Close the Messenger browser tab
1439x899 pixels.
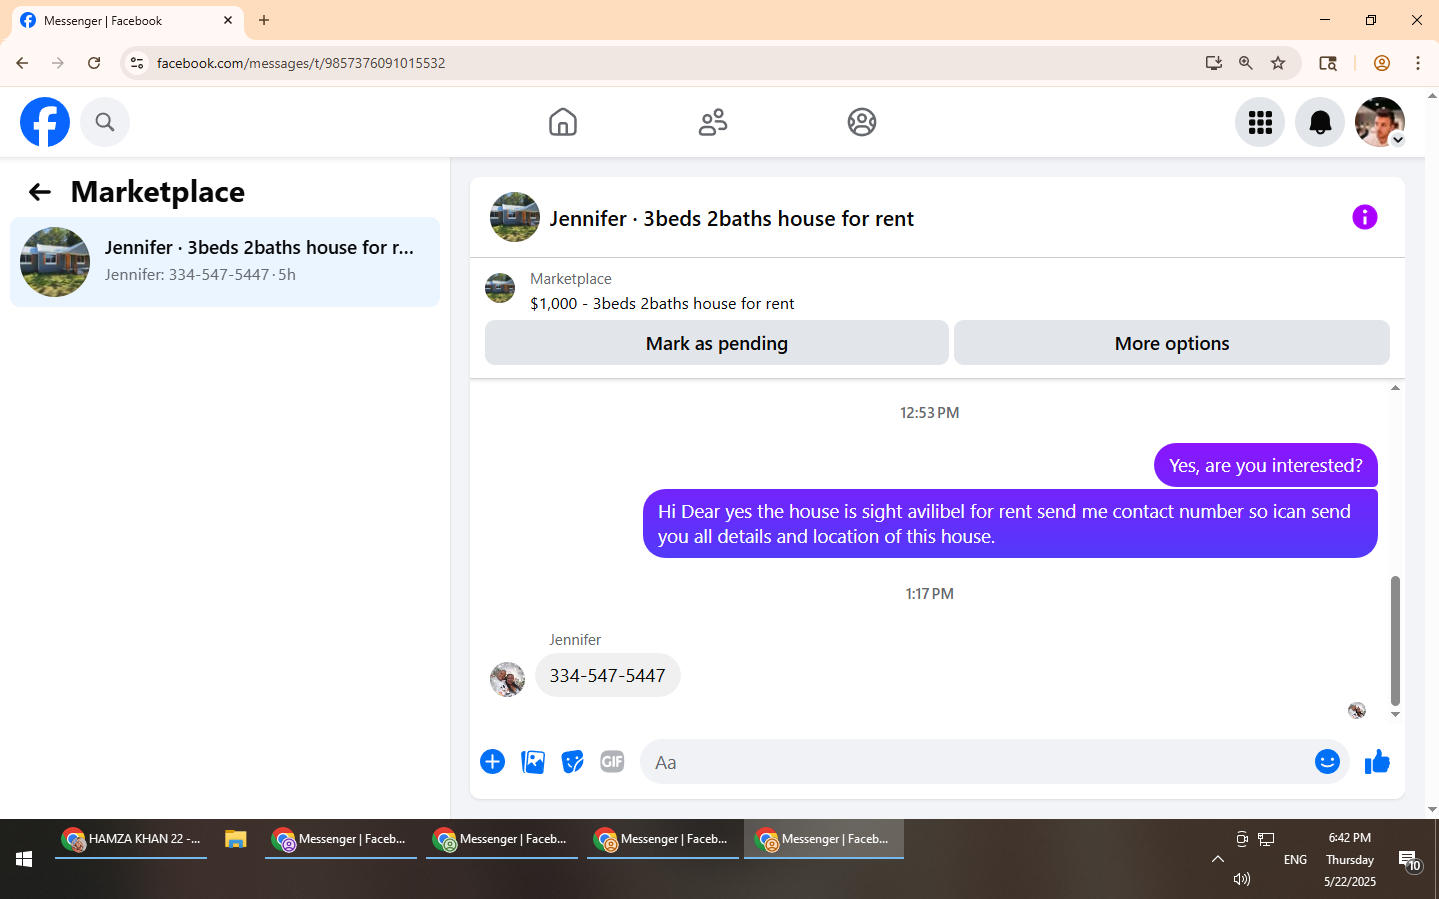point(228,20)
